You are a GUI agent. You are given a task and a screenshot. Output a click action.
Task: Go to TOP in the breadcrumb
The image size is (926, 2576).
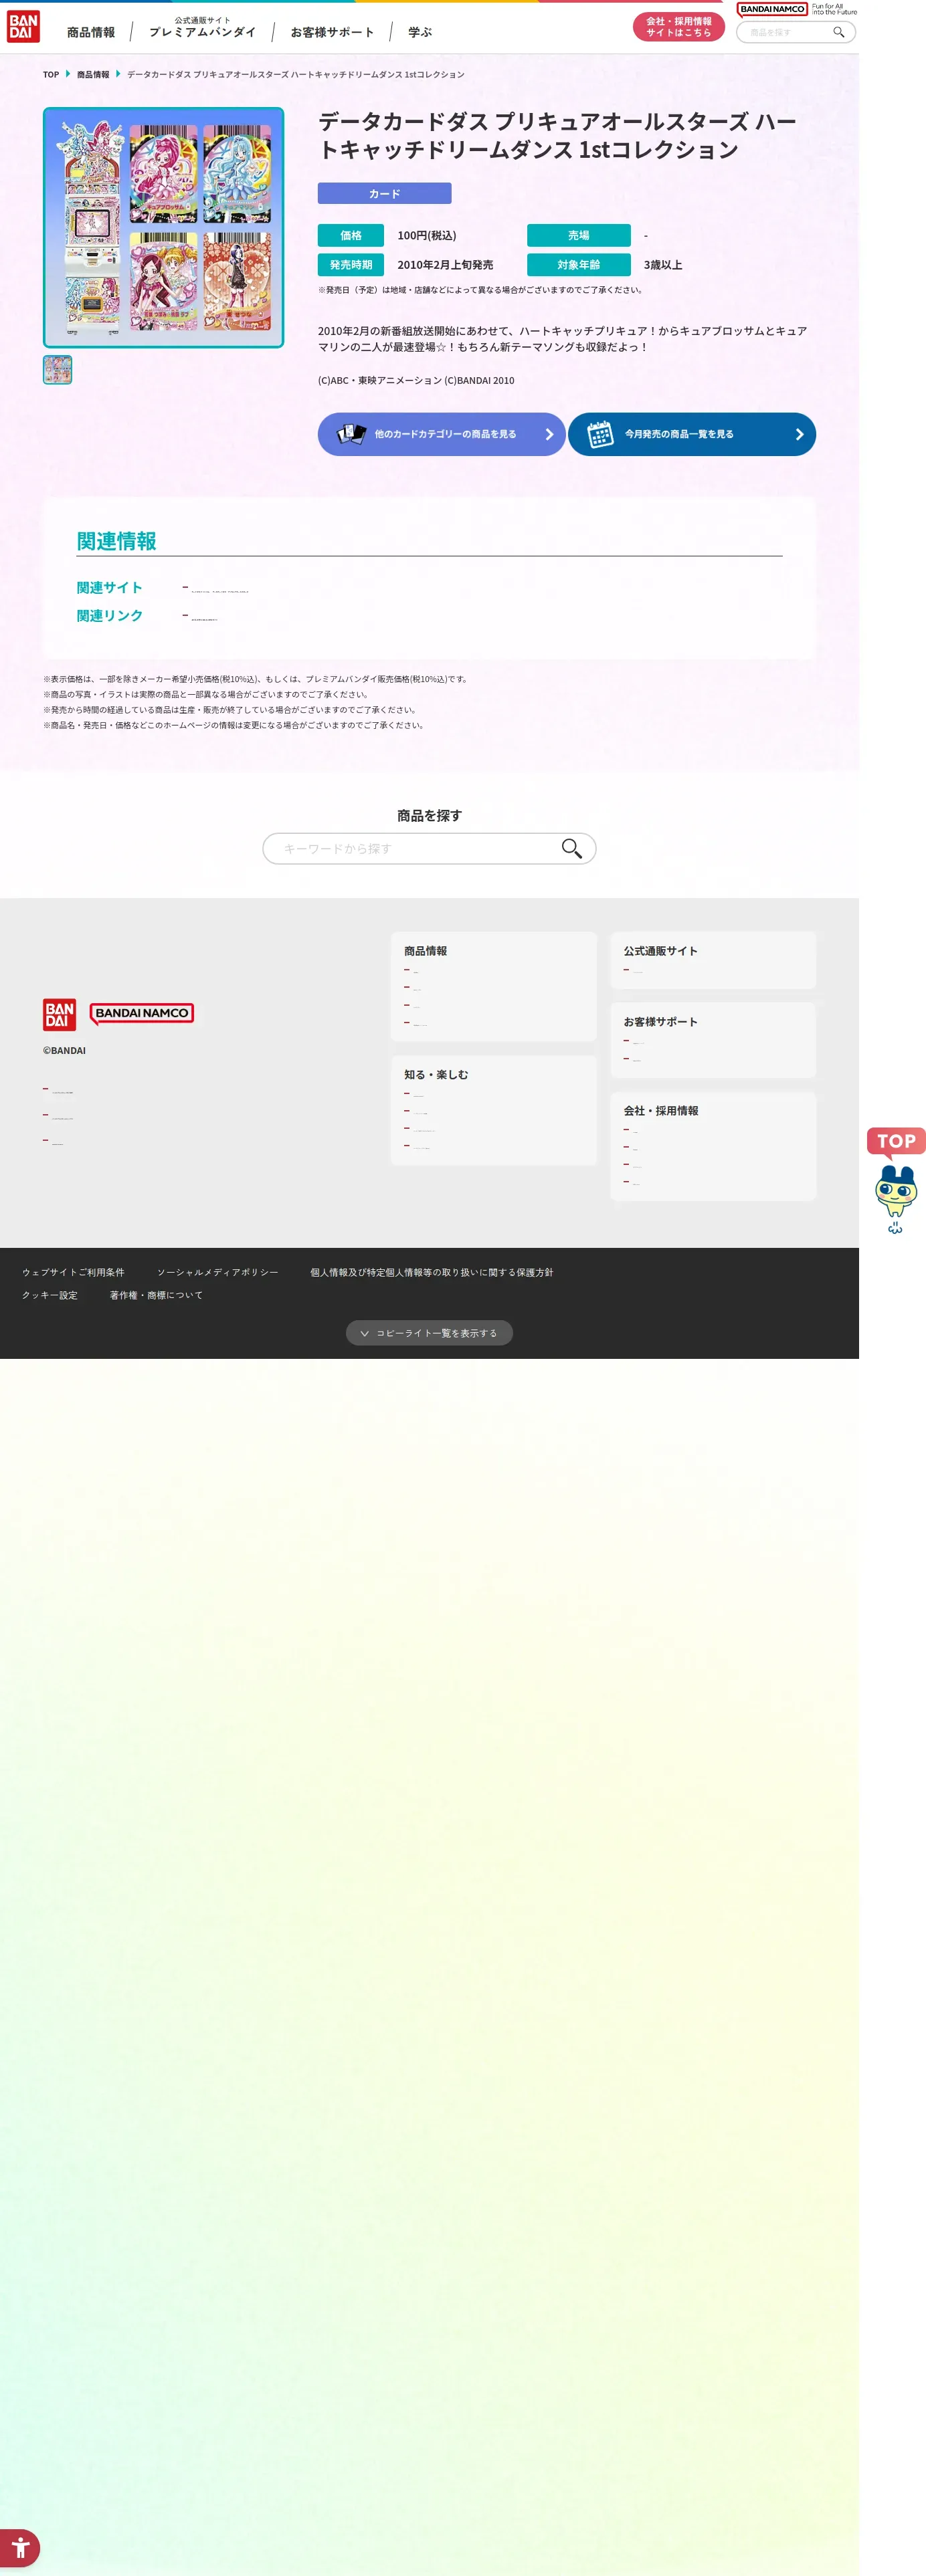pos(51,75)
